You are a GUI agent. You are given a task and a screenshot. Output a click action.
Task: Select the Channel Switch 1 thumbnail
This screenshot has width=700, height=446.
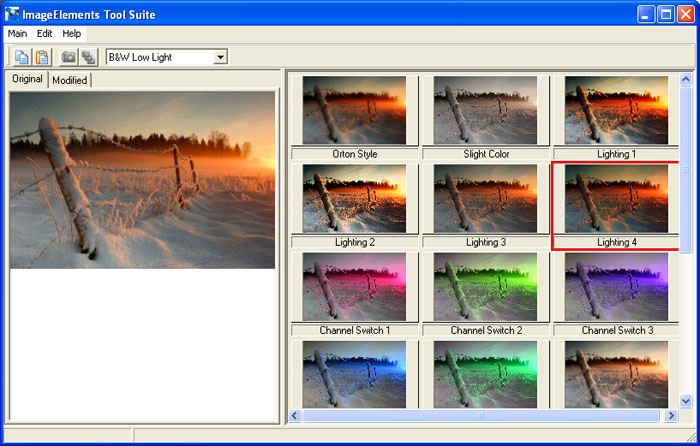[x=354, y=287]
